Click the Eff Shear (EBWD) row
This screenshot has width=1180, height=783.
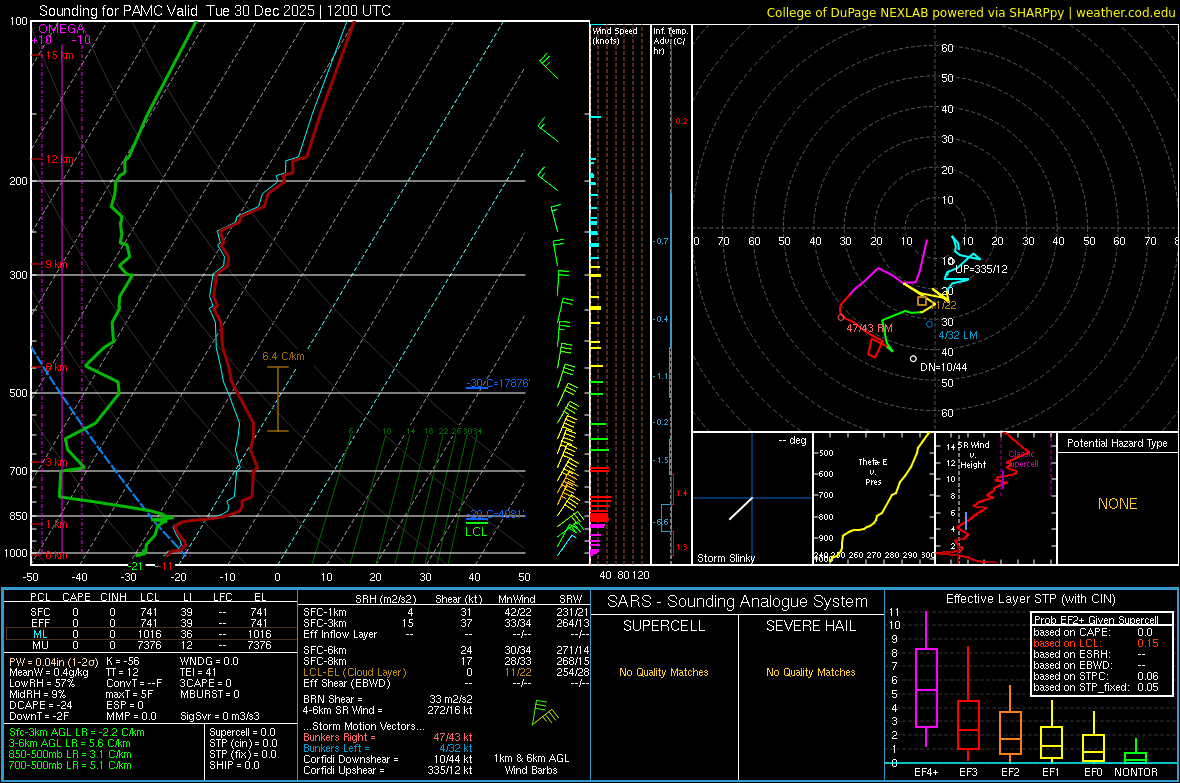pos(446,684)
